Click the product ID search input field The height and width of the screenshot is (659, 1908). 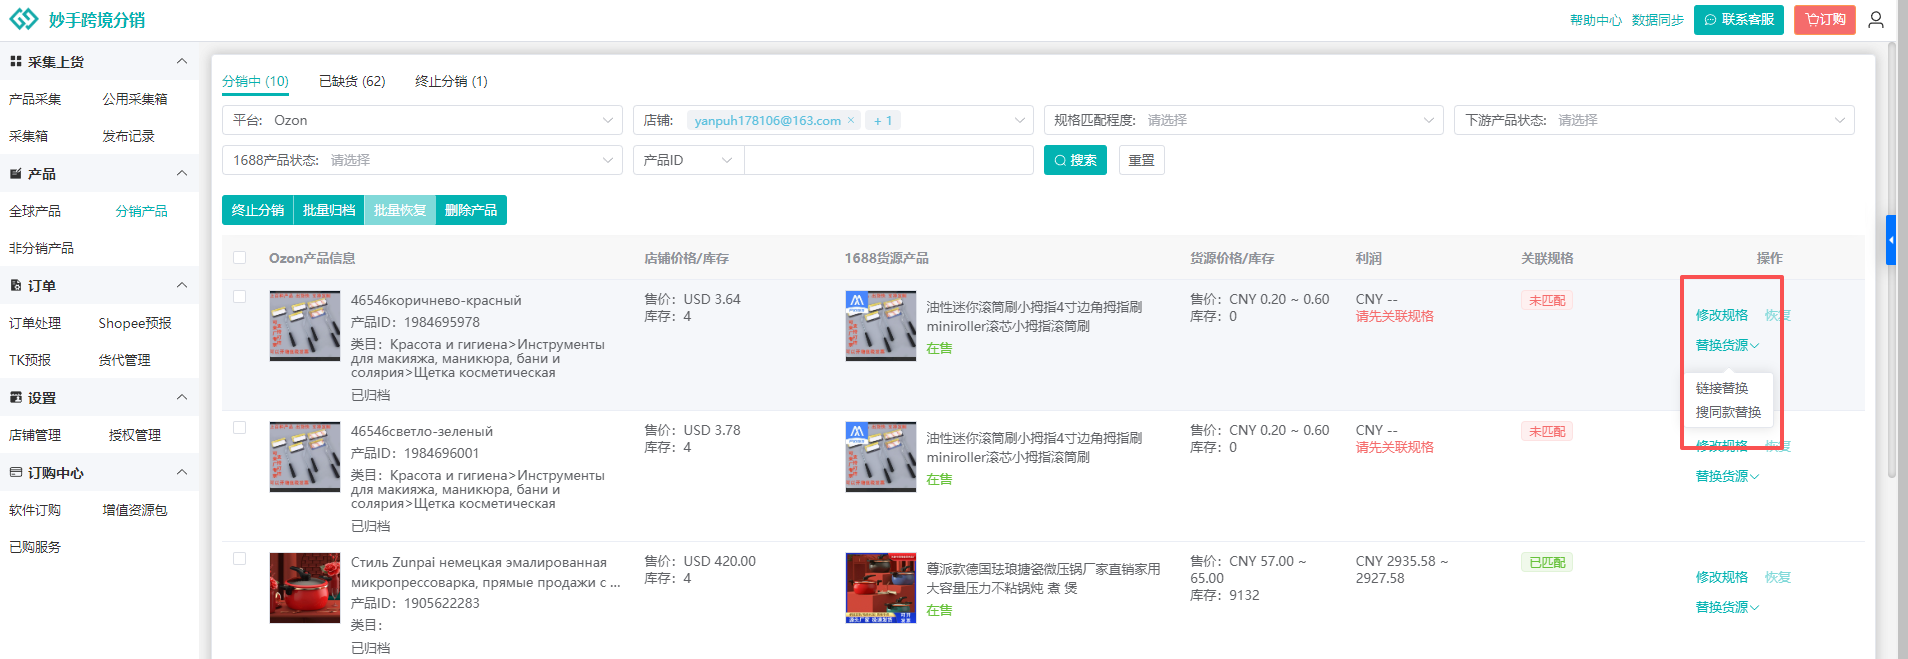click(888, 160)
